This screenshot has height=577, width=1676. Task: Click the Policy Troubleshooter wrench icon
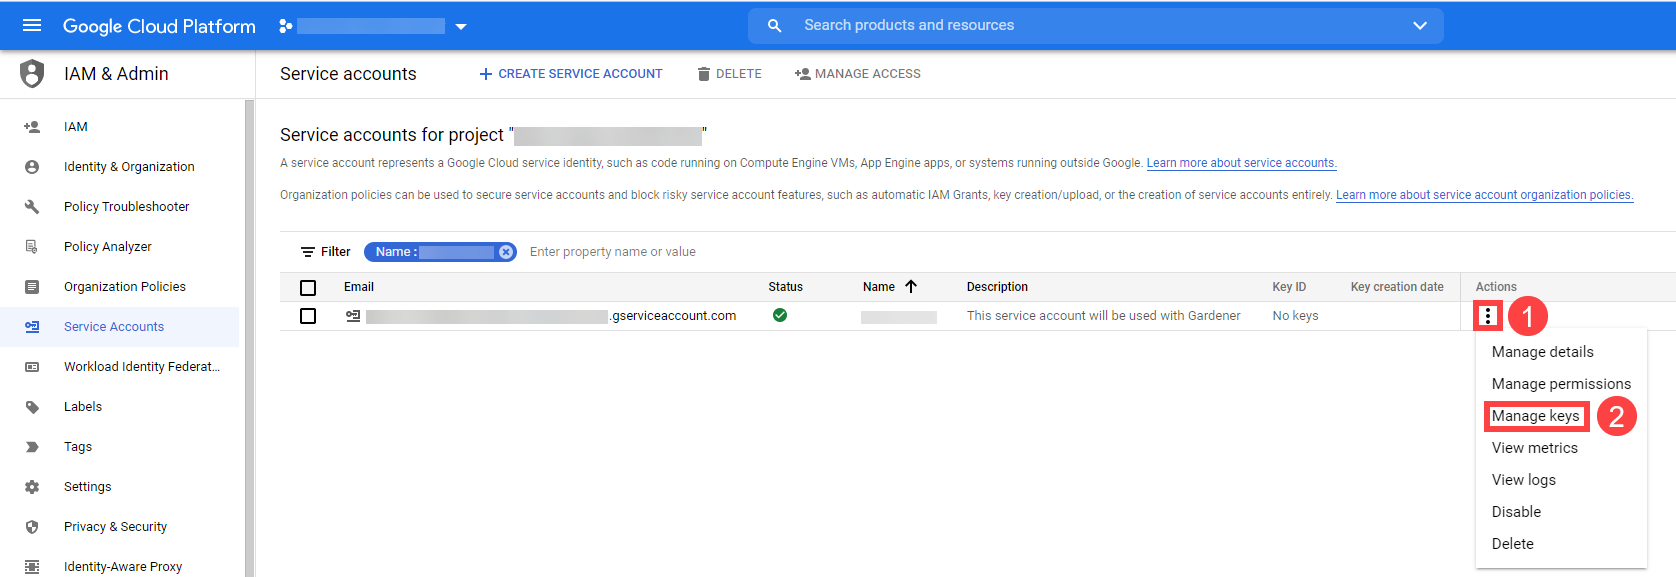click(32, 207)
